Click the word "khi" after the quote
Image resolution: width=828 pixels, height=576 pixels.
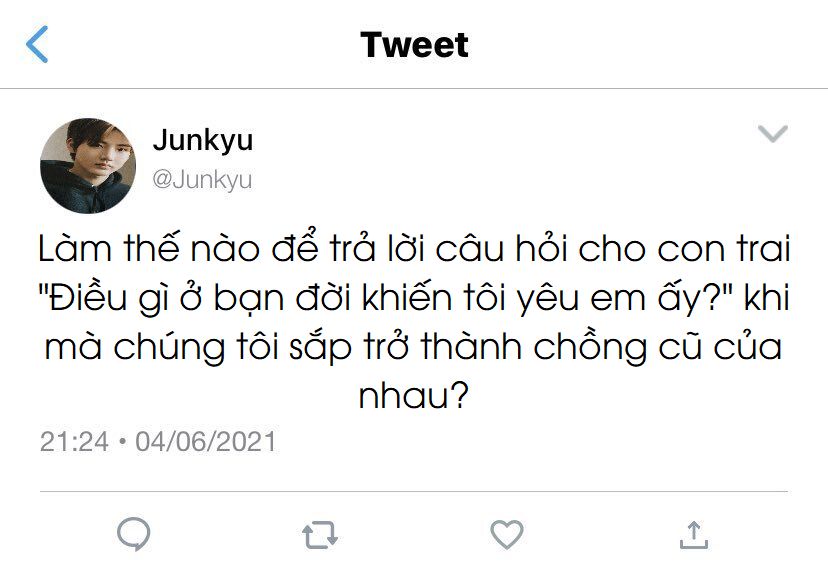point(764,299)
